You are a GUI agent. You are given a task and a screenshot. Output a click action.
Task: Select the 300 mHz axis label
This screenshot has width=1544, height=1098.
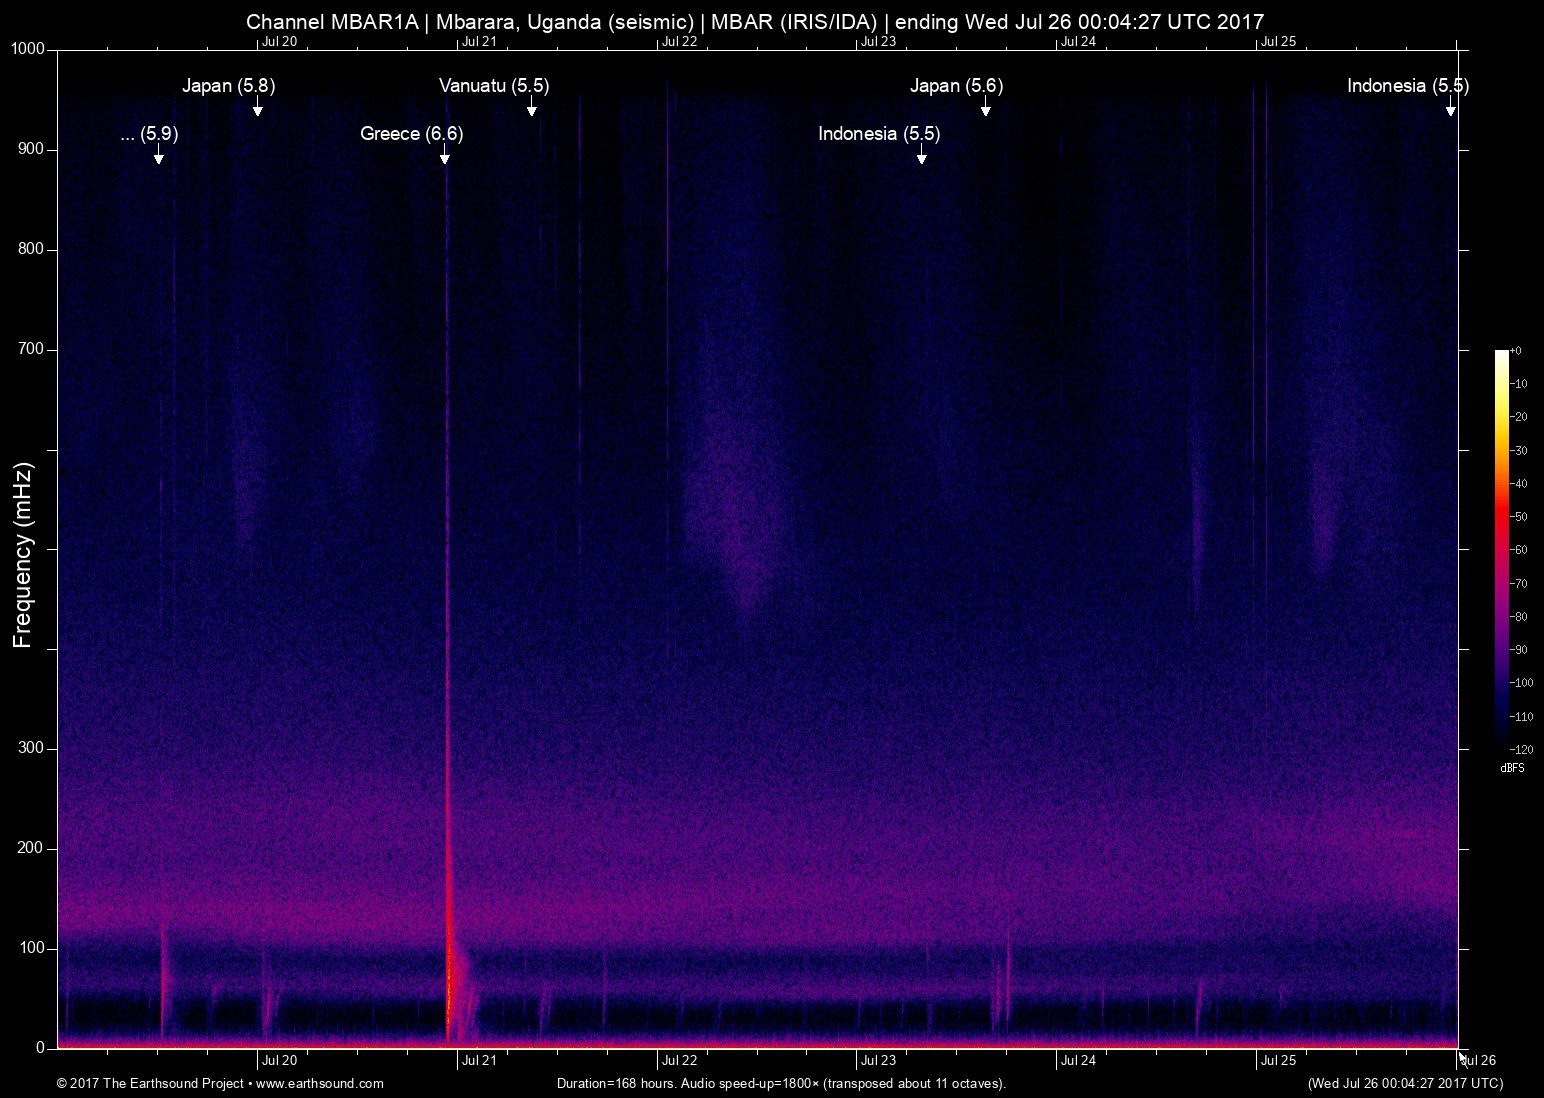point(31,746)
